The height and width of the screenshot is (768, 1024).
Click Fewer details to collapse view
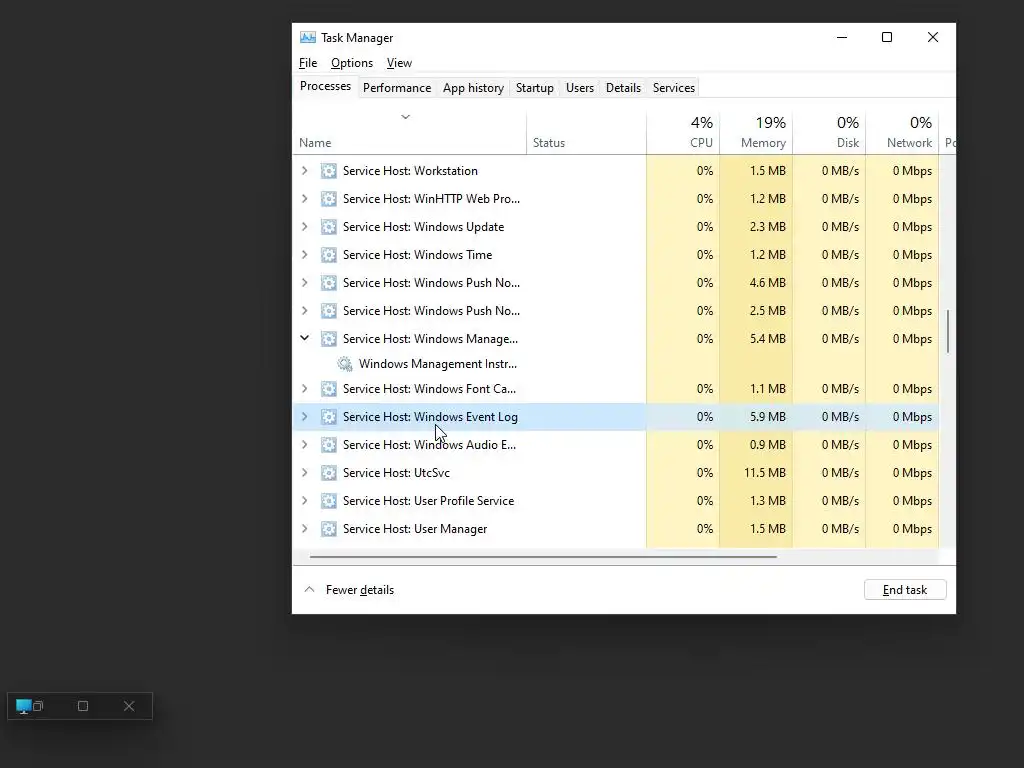pos(349,590)
